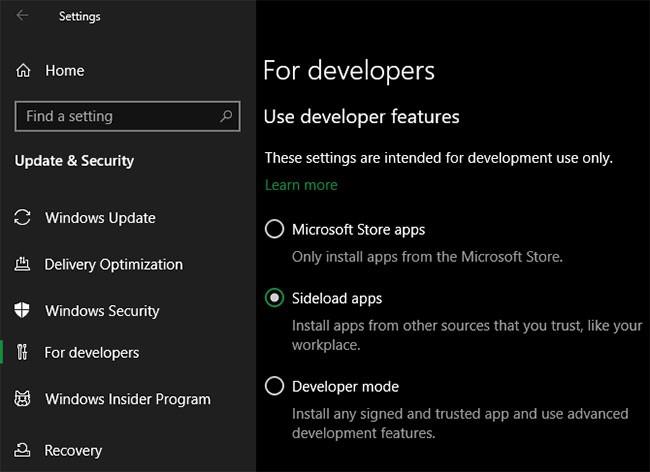
Task: Click the Delivery Optimization icon
Action: pos(23,265)
